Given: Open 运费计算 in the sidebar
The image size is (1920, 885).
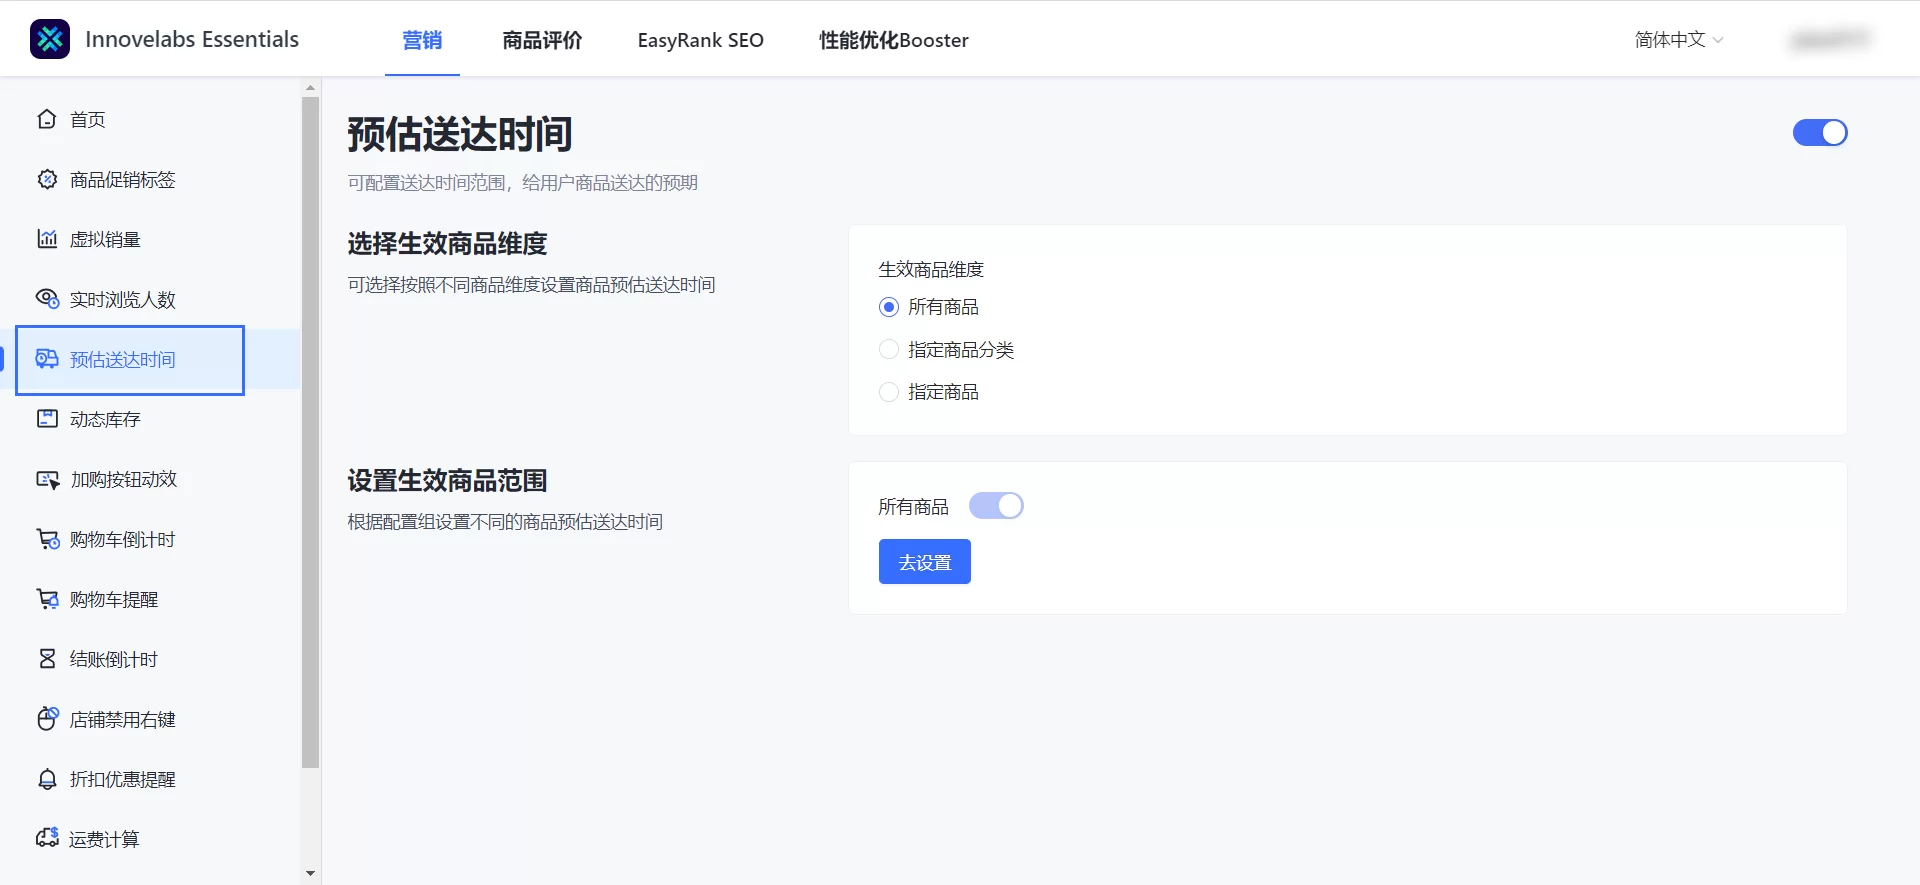Looking at the screenshot, I should [150, 839].
